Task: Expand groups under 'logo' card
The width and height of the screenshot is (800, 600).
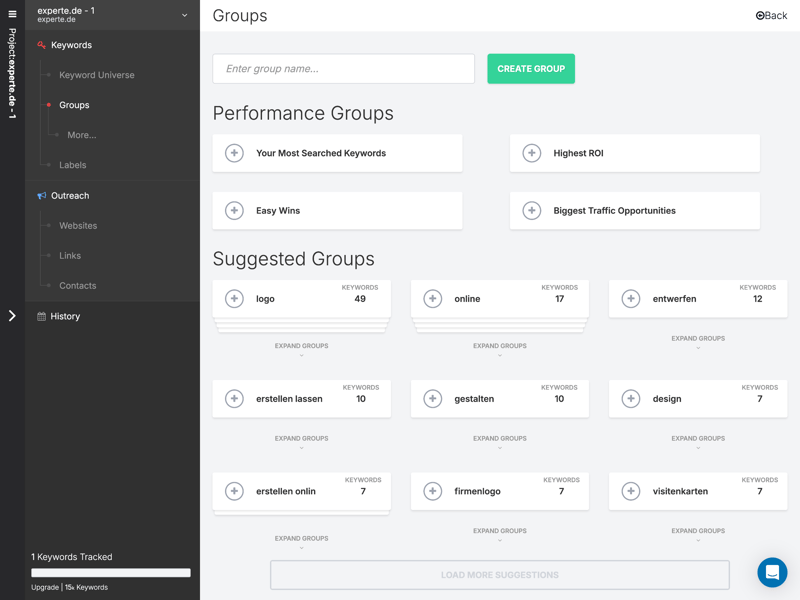Action: click(301, 349)
